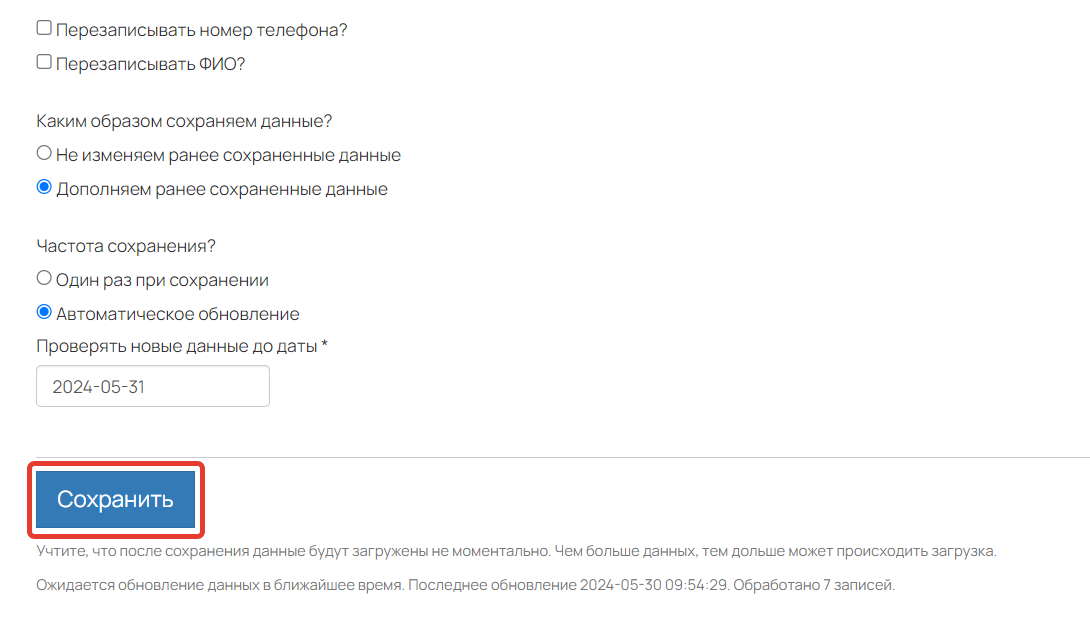Viewport: 1090px width, 620px height.
Task: Click the 'Не изменяем ранее сохраненные данные' label
Action: pyautogui.click(x=229, y=155)
